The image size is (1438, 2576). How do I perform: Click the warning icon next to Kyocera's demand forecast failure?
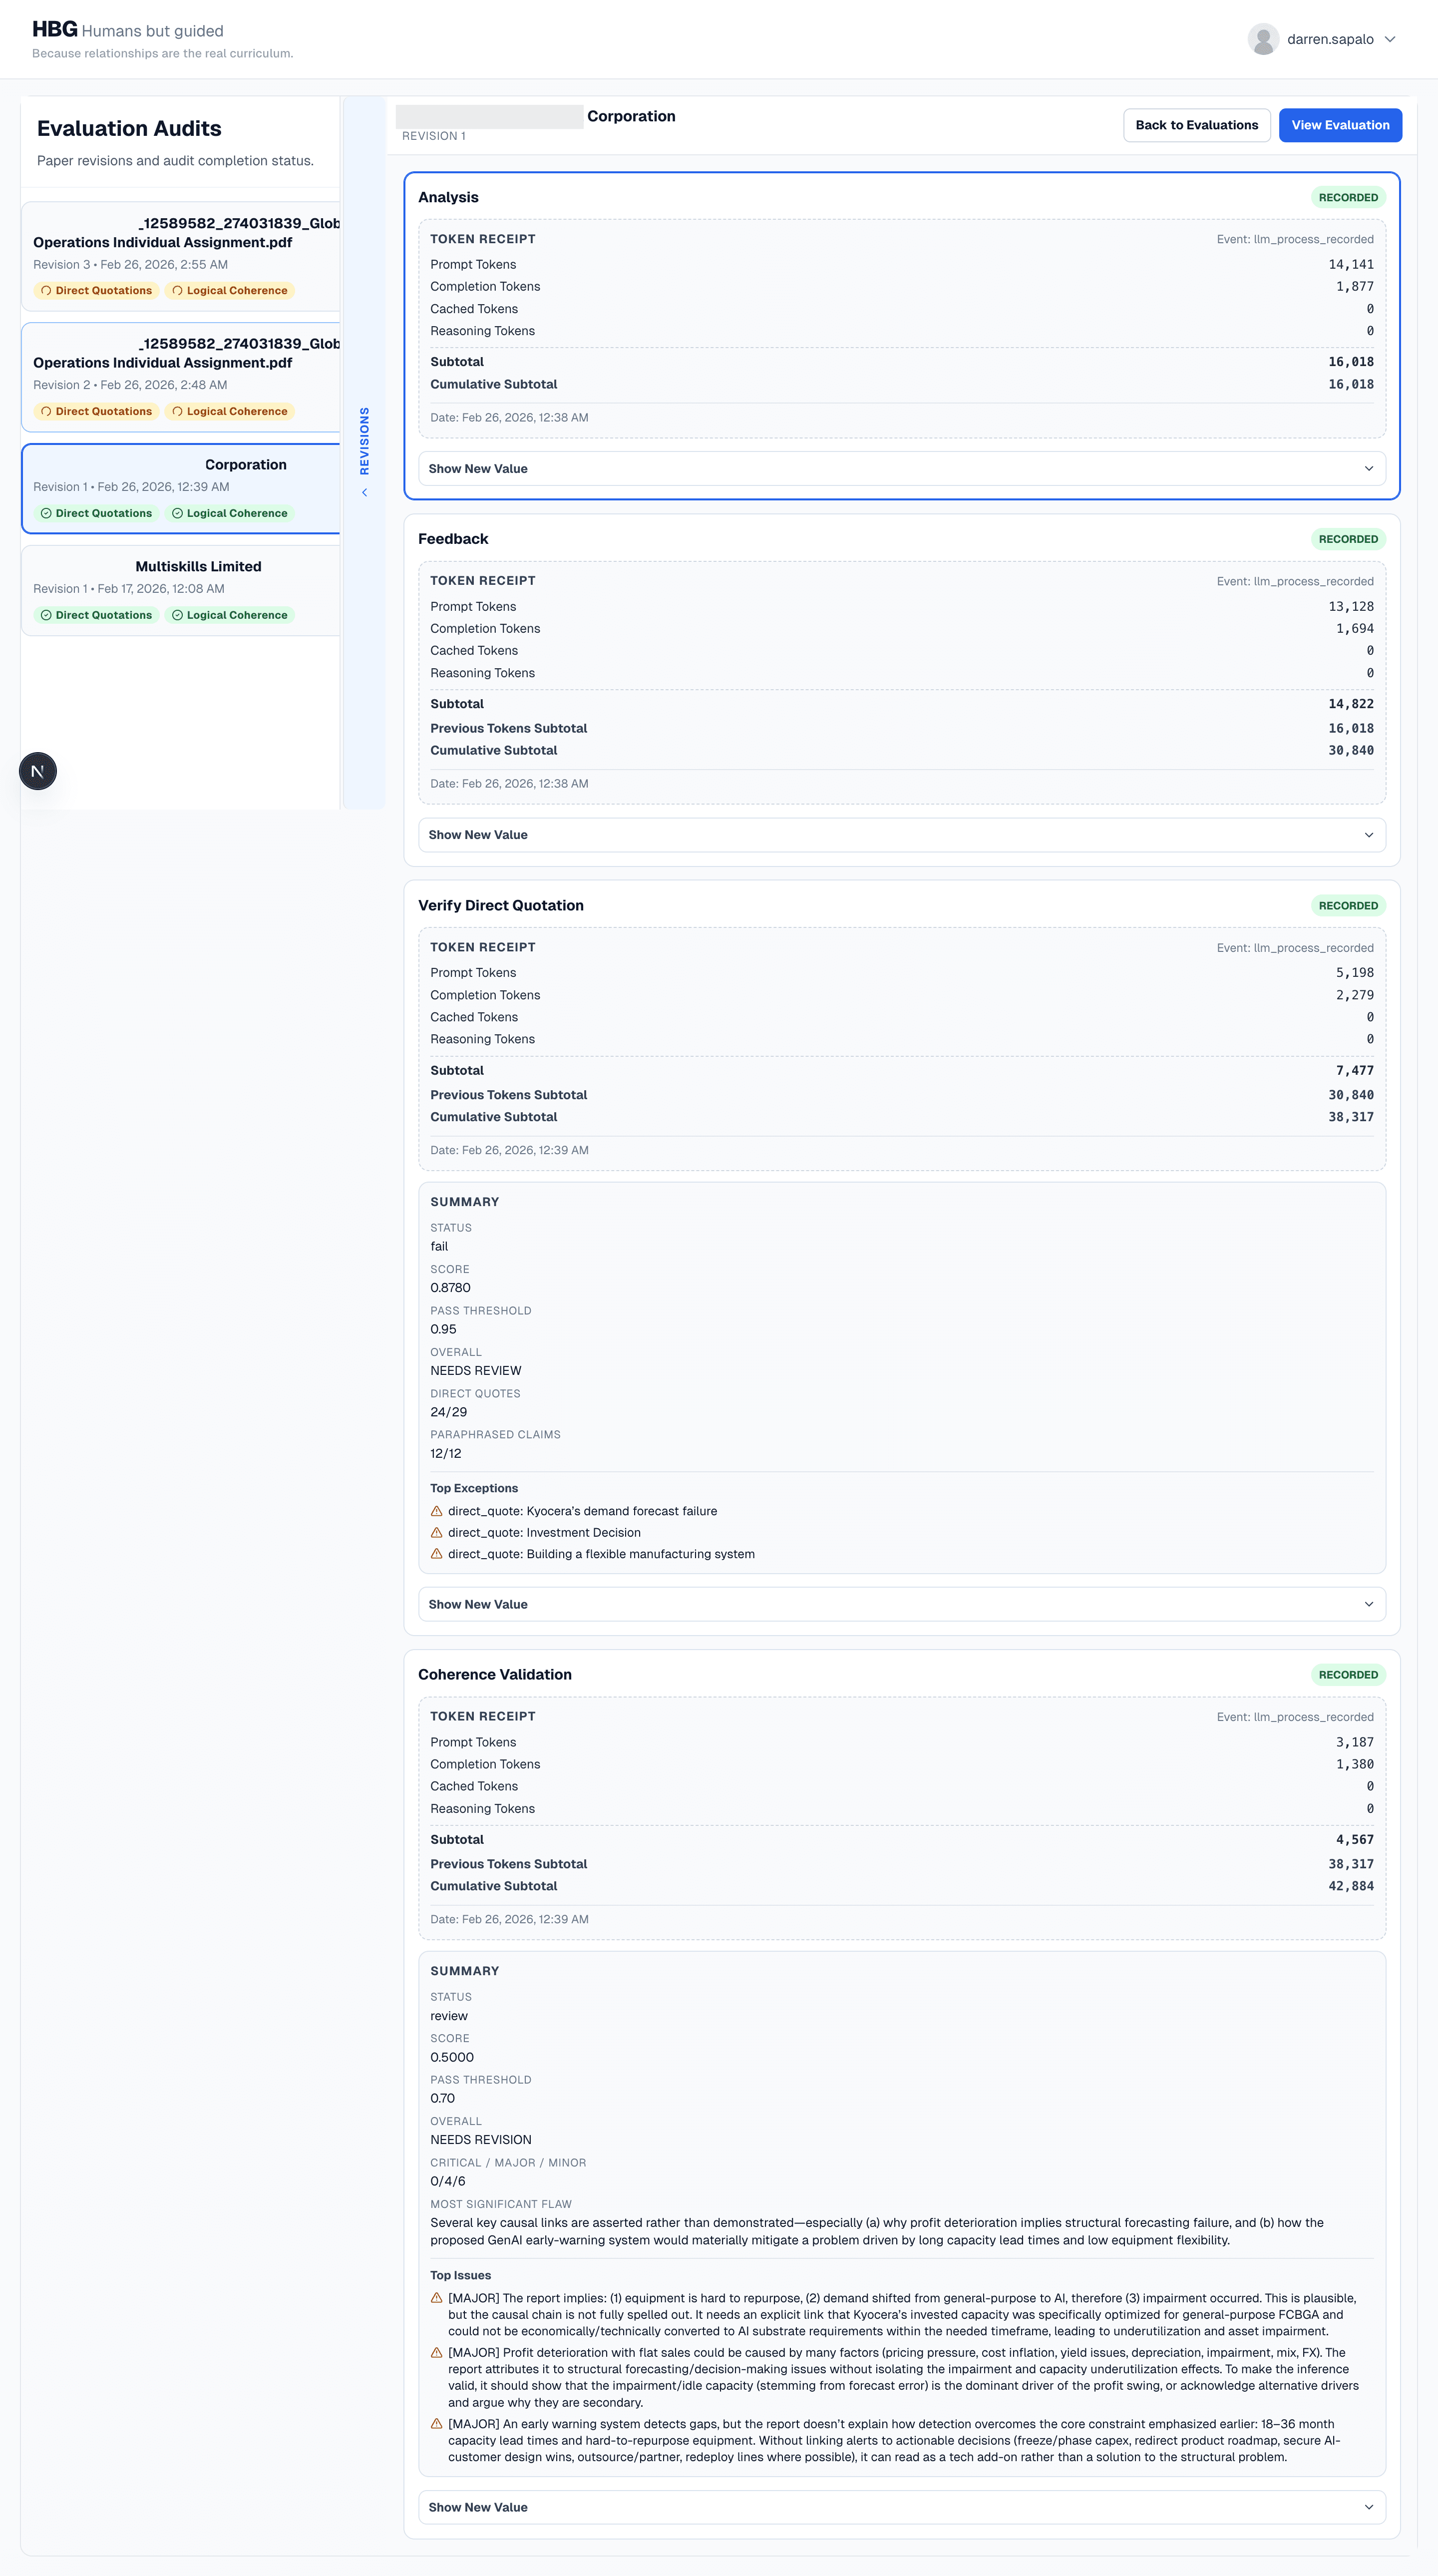tap(437, 1511)
